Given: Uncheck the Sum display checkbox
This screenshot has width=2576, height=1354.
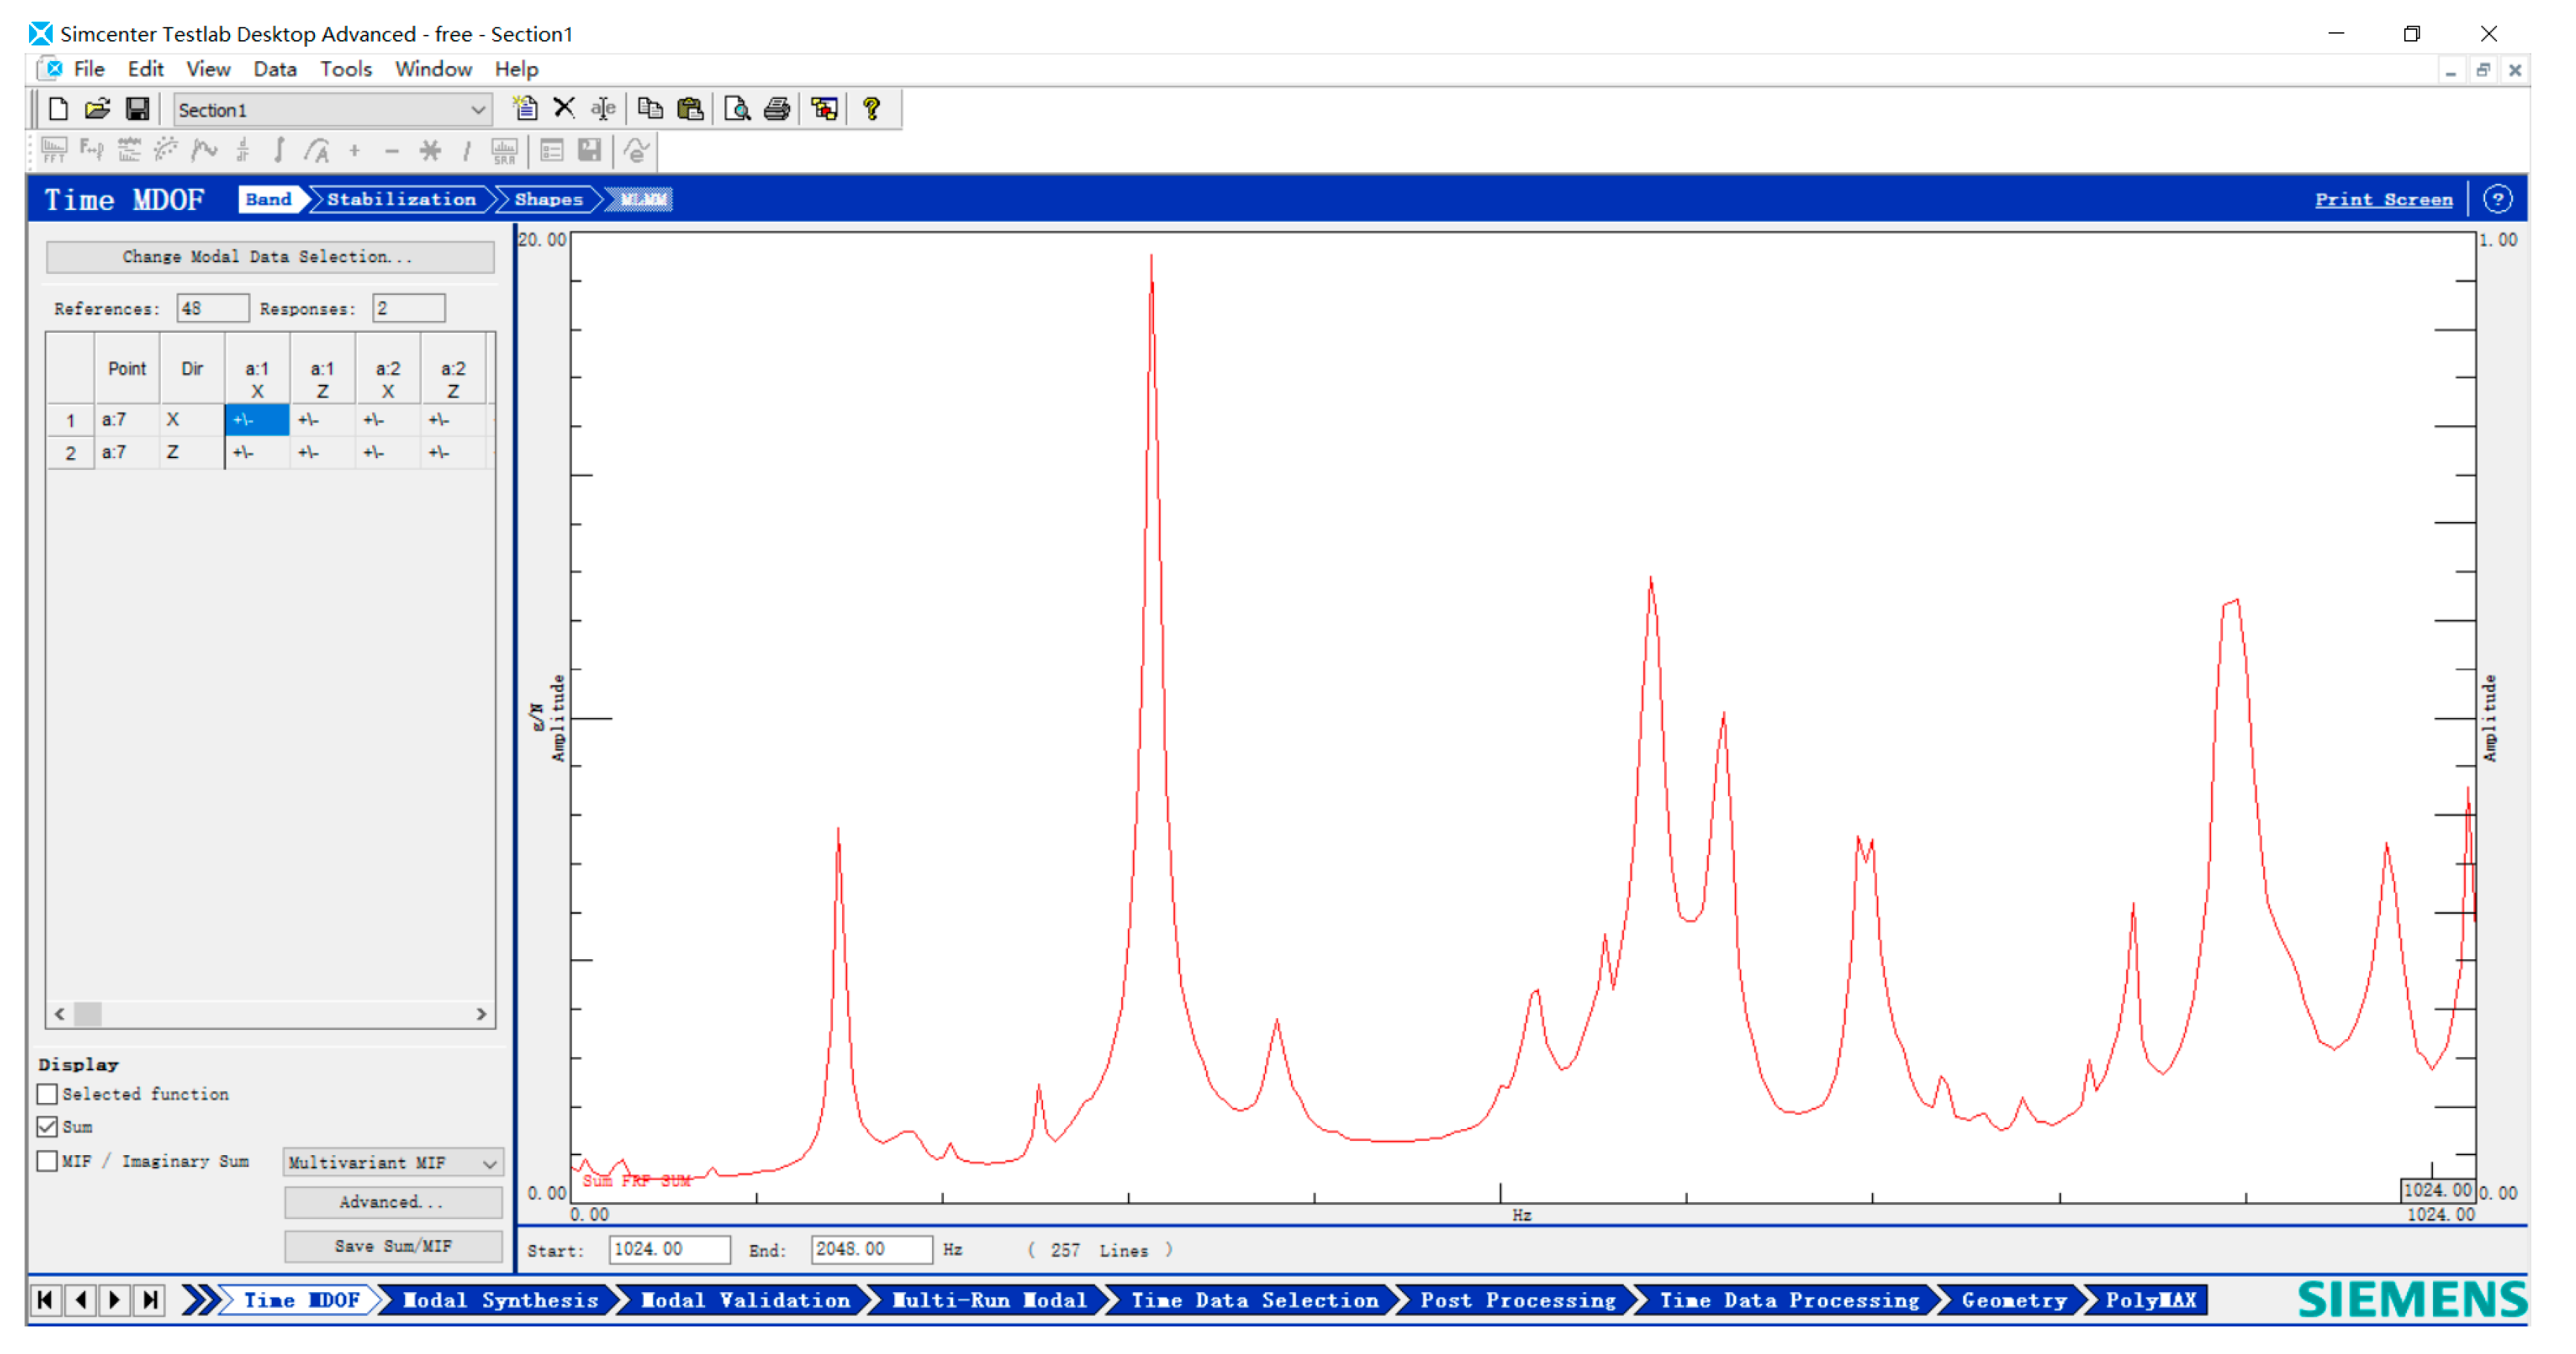Looking at the screenshot, I should (47, 1126).
